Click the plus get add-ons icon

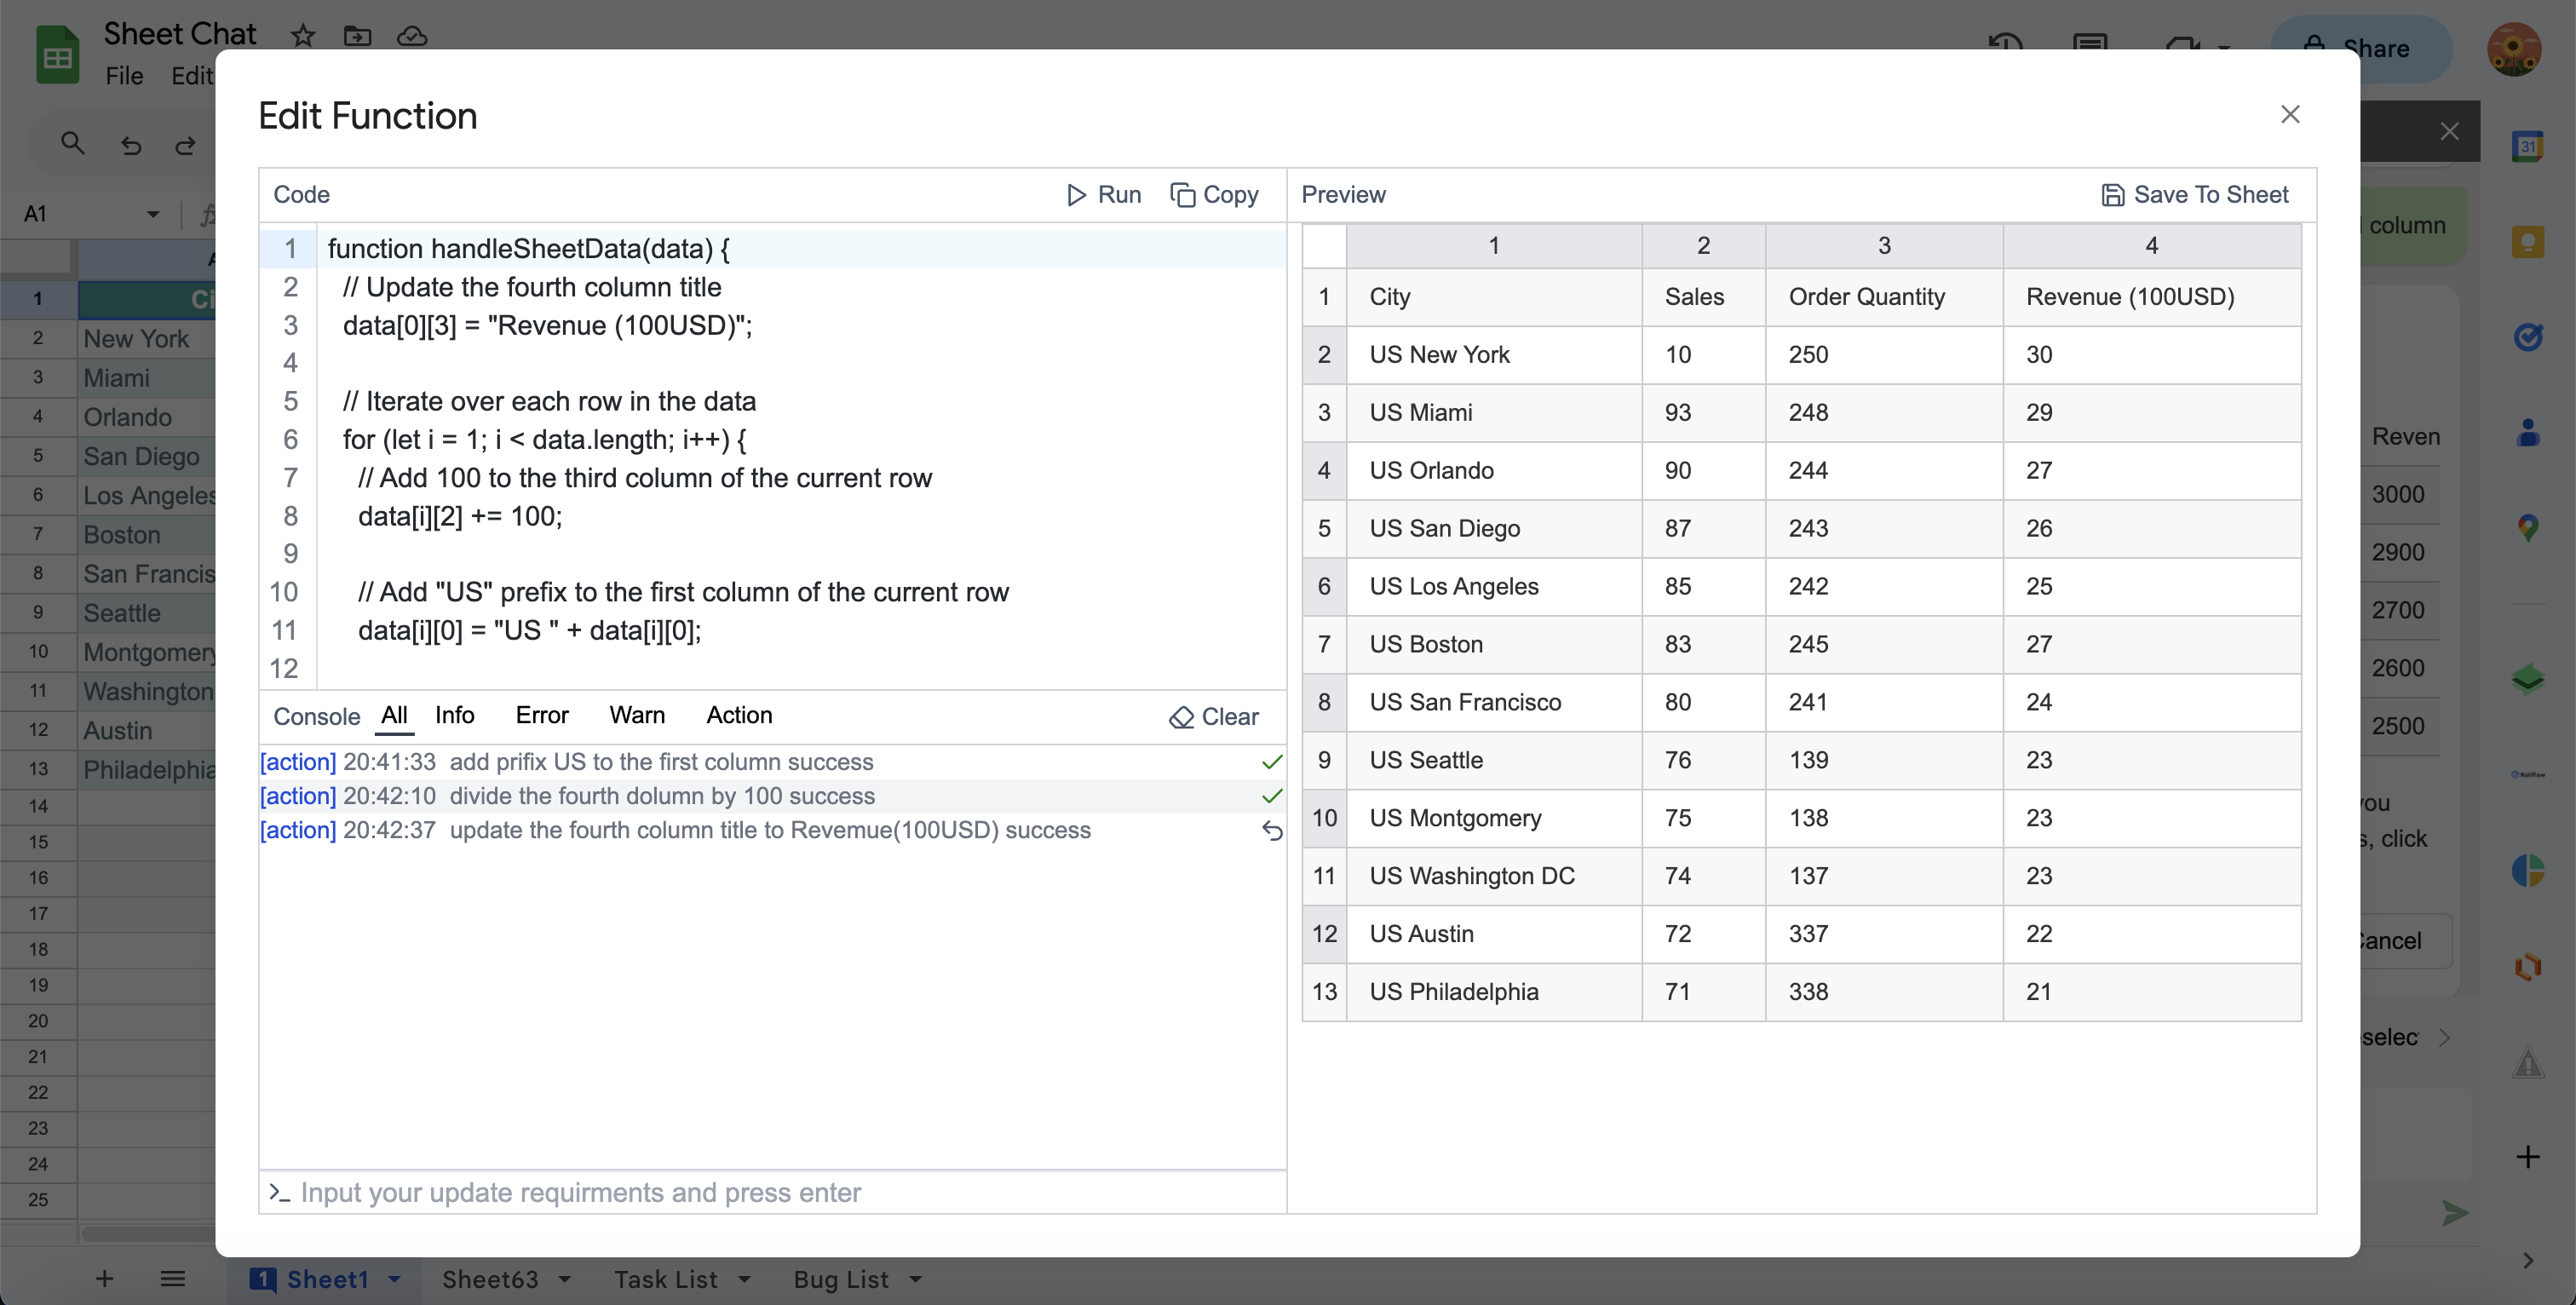point(2527,1157)
